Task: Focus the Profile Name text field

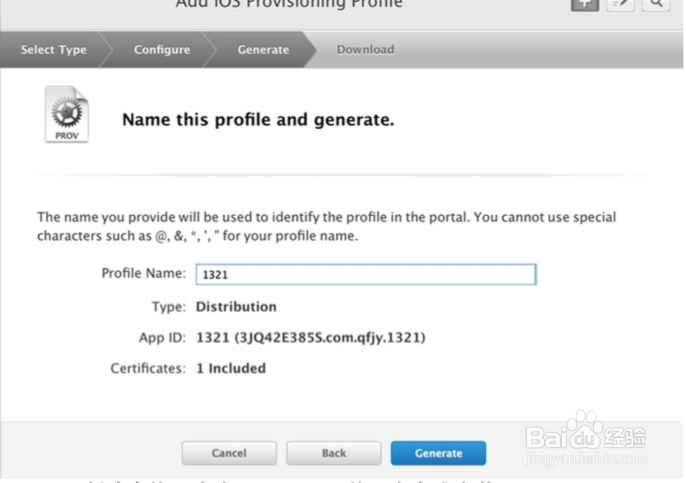Action: coord(365,274)
